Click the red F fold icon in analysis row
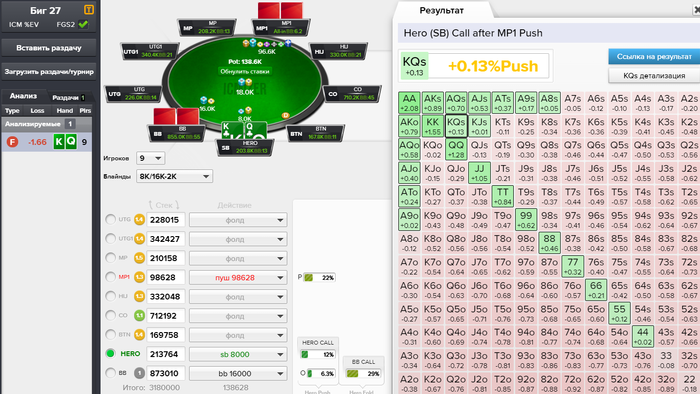The height and width of the screenshot is (394, 700). [x=12, y=142]
